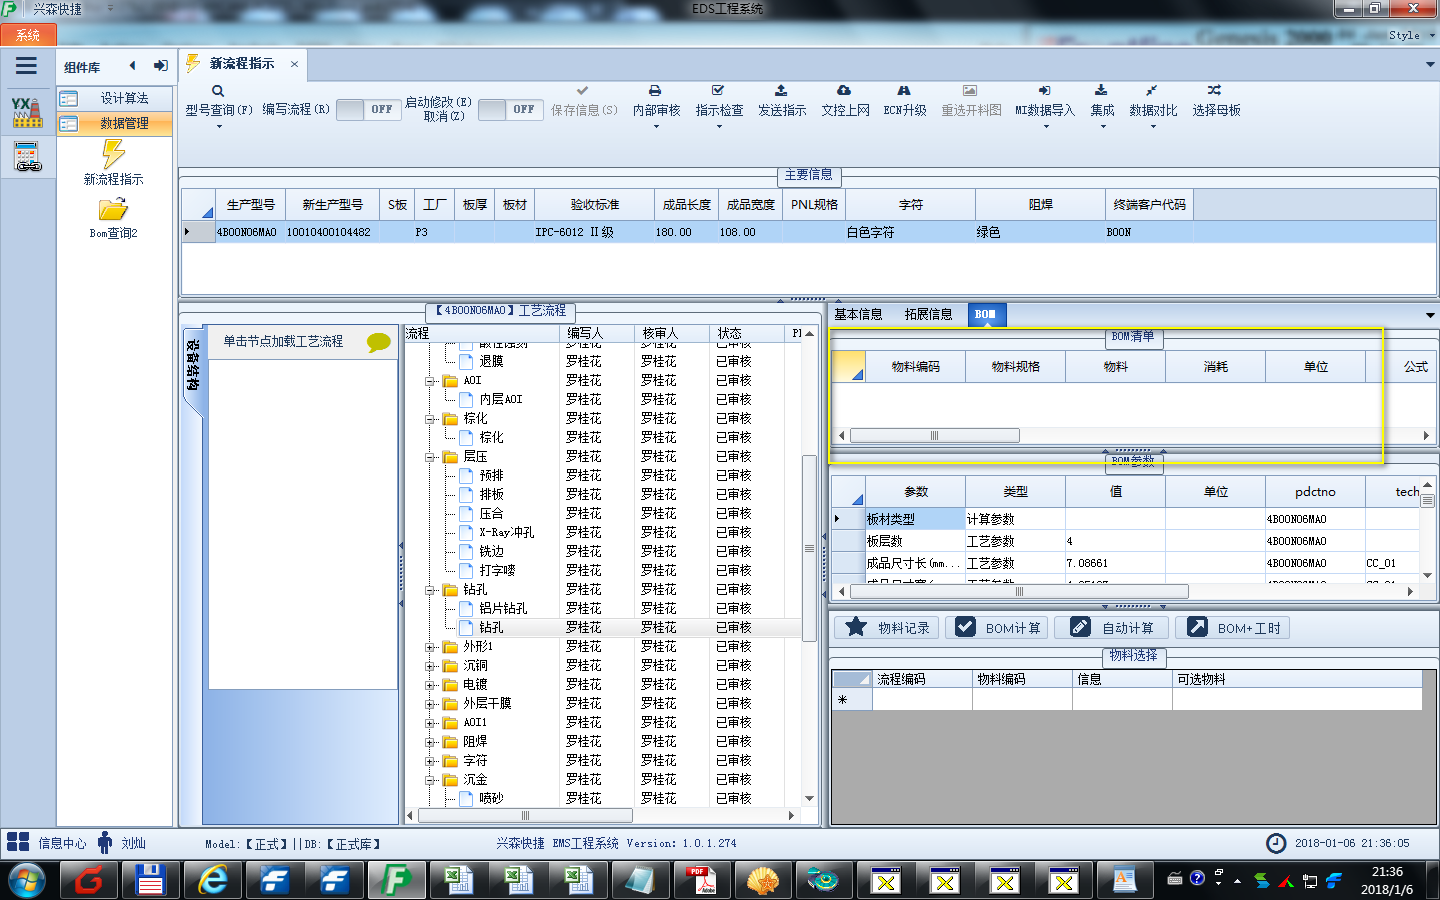This screenshot has height=900, width=1440.
Task: Select the 铝片钻孔 tree item
Action: click(x=503, y=609)
